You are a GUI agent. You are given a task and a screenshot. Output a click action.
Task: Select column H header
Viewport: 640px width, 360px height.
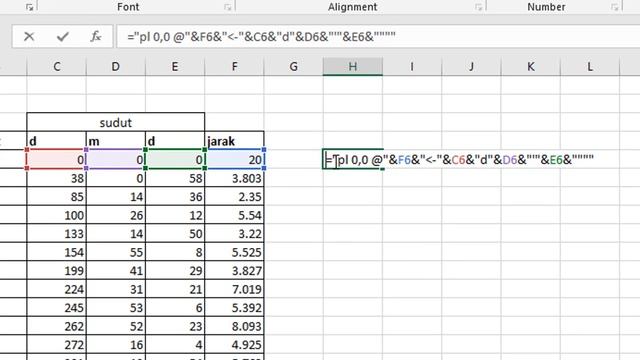click(x=353, y=67)
